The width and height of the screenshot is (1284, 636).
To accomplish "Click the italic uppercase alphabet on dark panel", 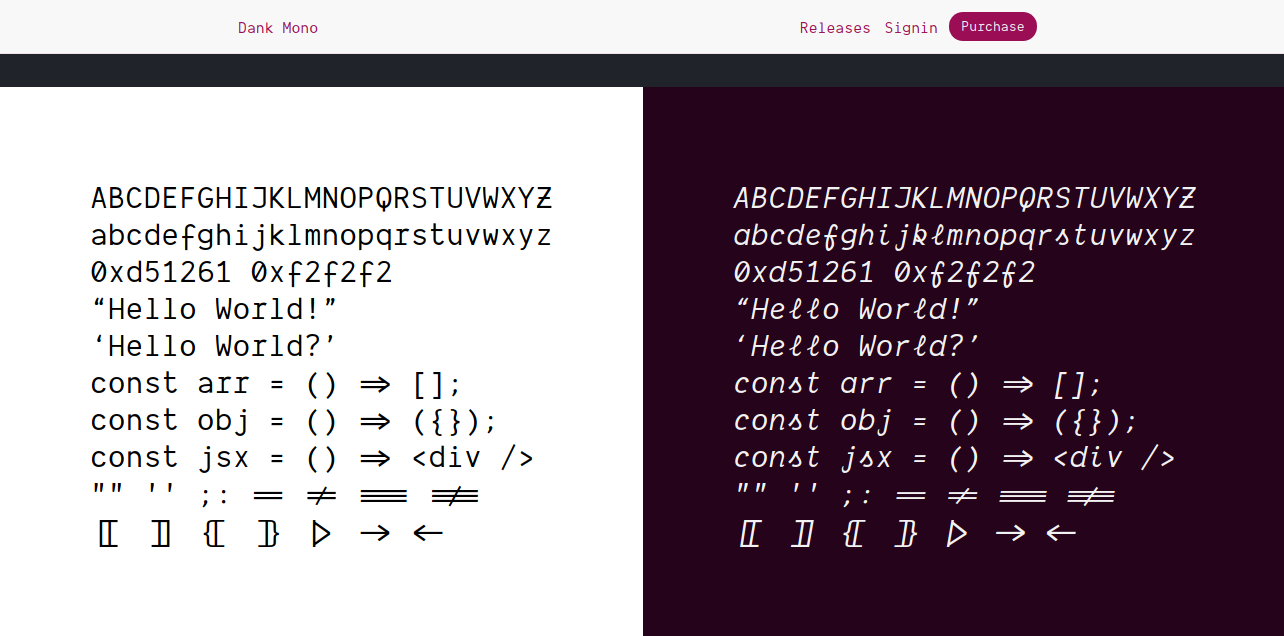I will click(x=964, y=199).
